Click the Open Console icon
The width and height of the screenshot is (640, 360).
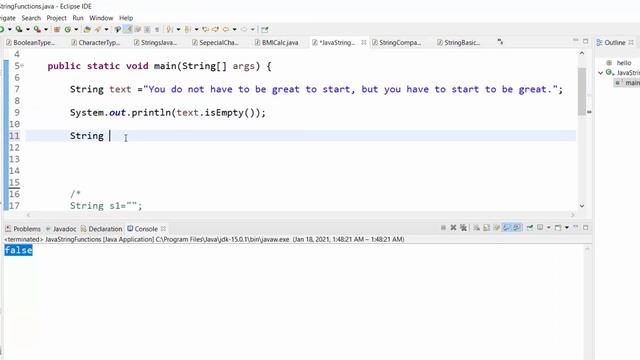(x=558, y=228)
